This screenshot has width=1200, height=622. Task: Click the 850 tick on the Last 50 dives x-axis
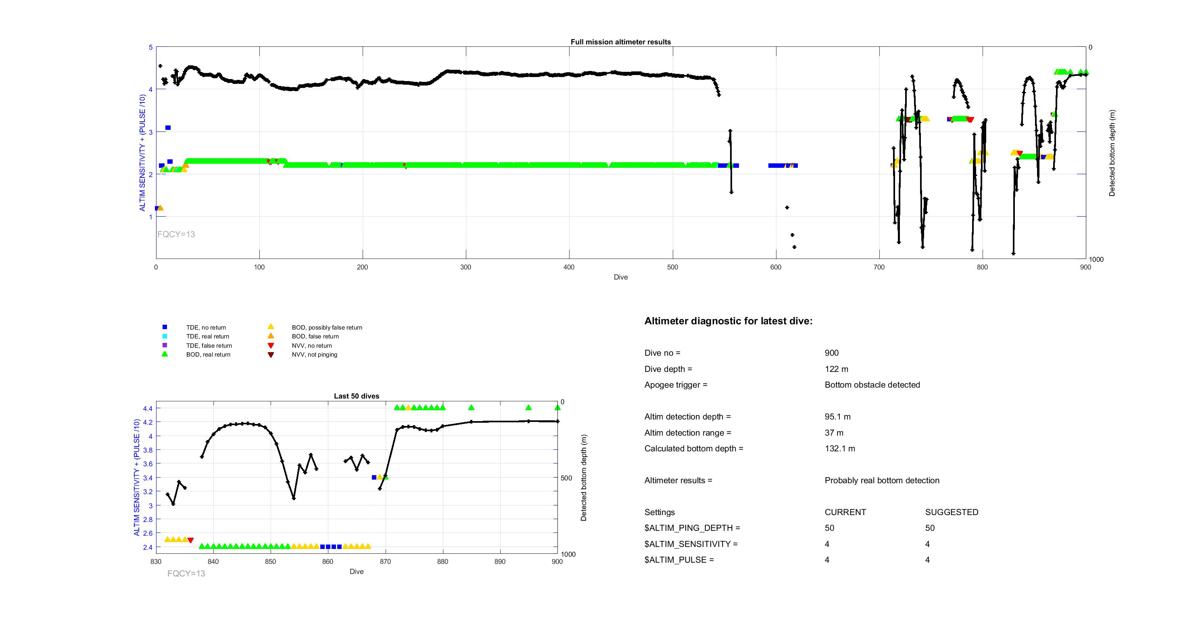point(270,562)
